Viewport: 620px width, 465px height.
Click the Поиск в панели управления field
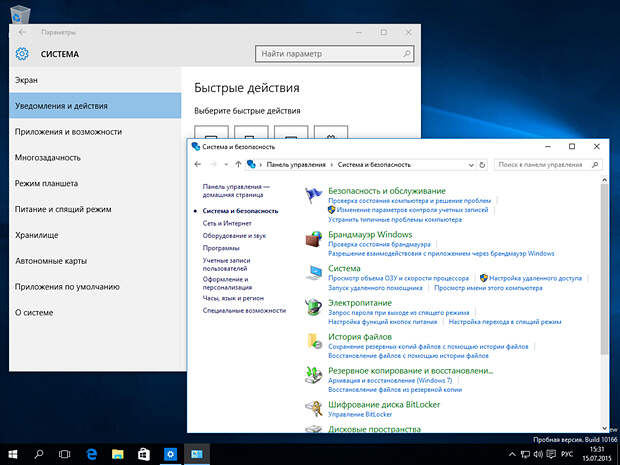(x=548, y=164)
